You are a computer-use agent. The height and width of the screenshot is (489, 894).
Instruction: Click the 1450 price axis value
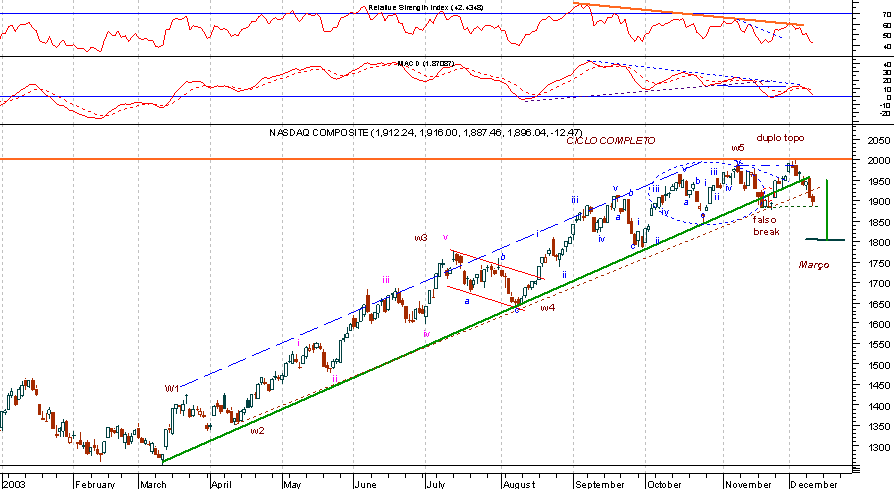880,386
